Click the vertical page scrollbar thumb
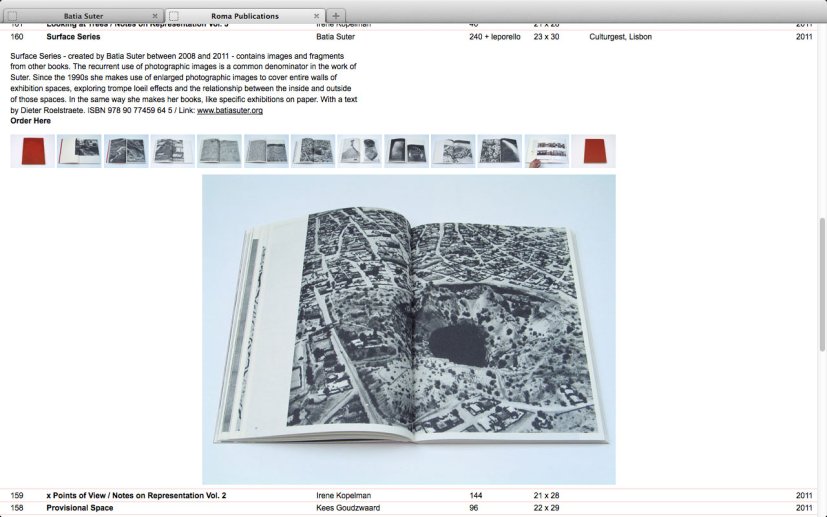Screen dimensions: 827x517 pos(822,284)
